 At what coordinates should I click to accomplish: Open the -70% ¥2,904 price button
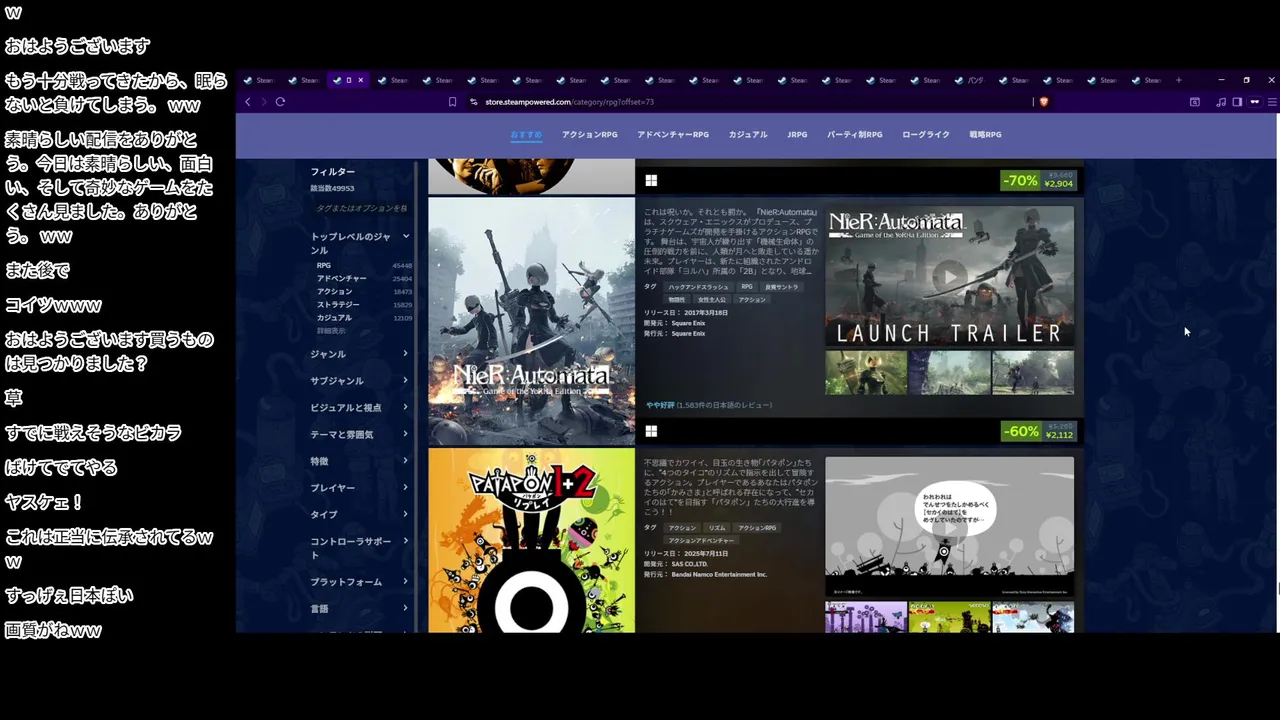pyautogui.click(x=1038, y=180)
